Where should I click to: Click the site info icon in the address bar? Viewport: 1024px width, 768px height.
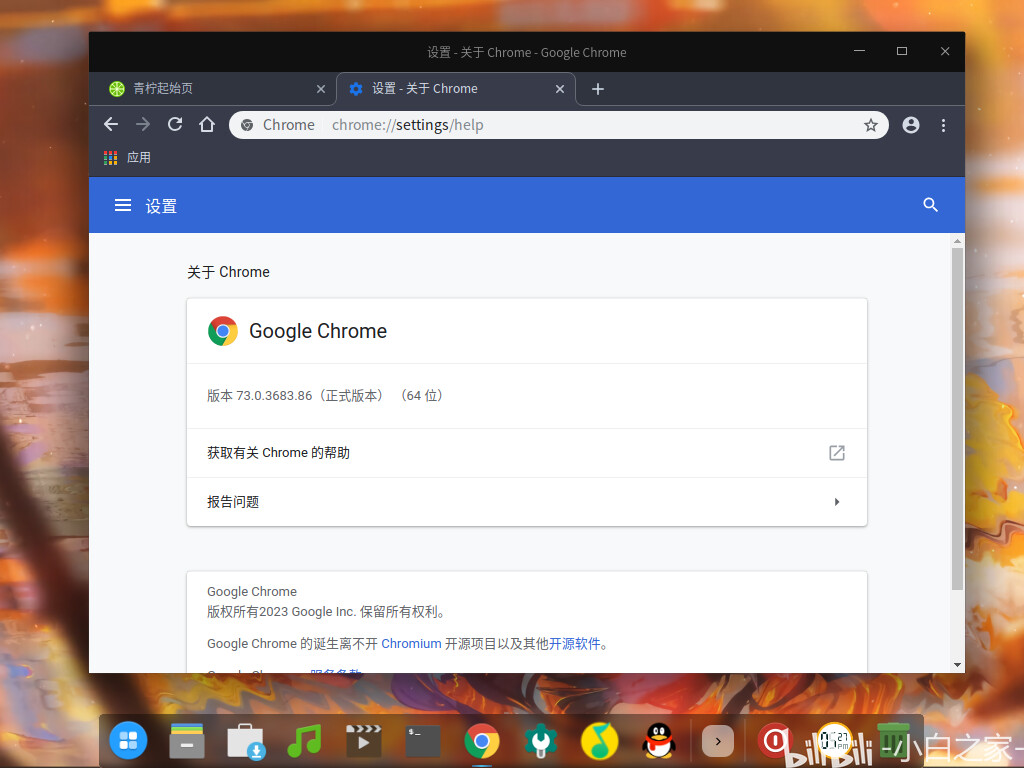[247, 125]
